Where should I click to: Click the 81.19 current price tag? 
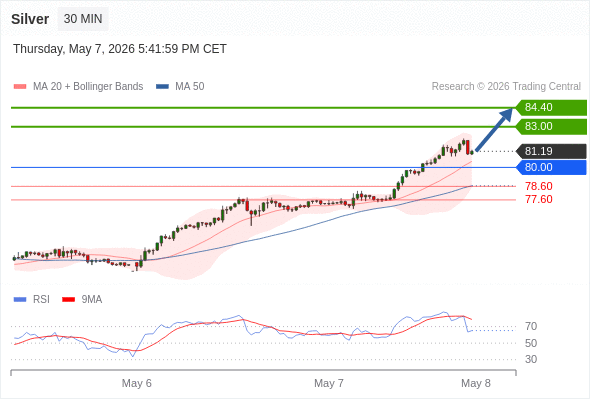tap(551, 151)
